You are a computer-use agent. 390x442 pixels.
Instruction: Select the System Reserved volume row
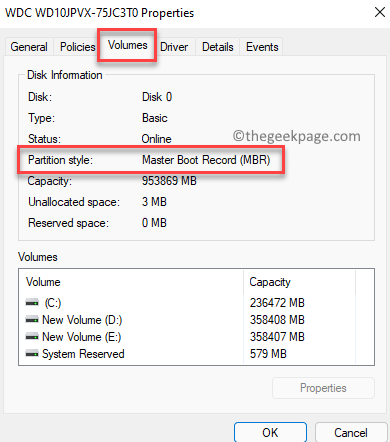pyautogui.click(x=197, y=354)
